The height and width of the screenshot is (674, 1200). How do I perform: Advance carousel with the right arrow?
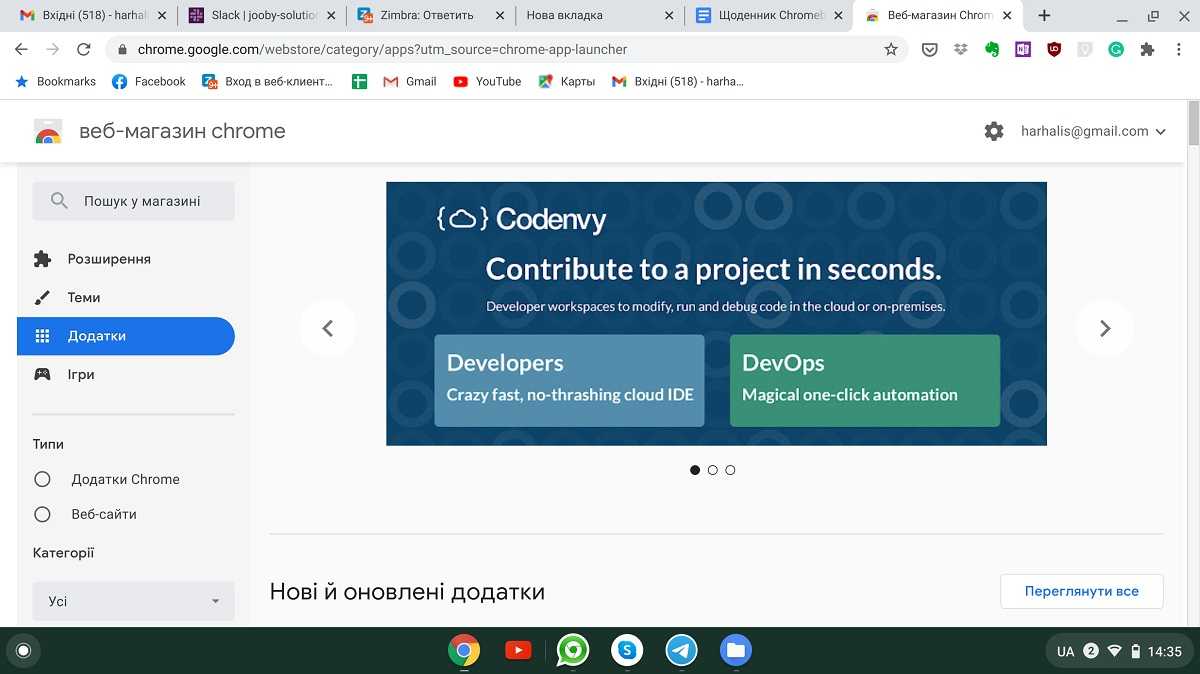[1104, 328]
